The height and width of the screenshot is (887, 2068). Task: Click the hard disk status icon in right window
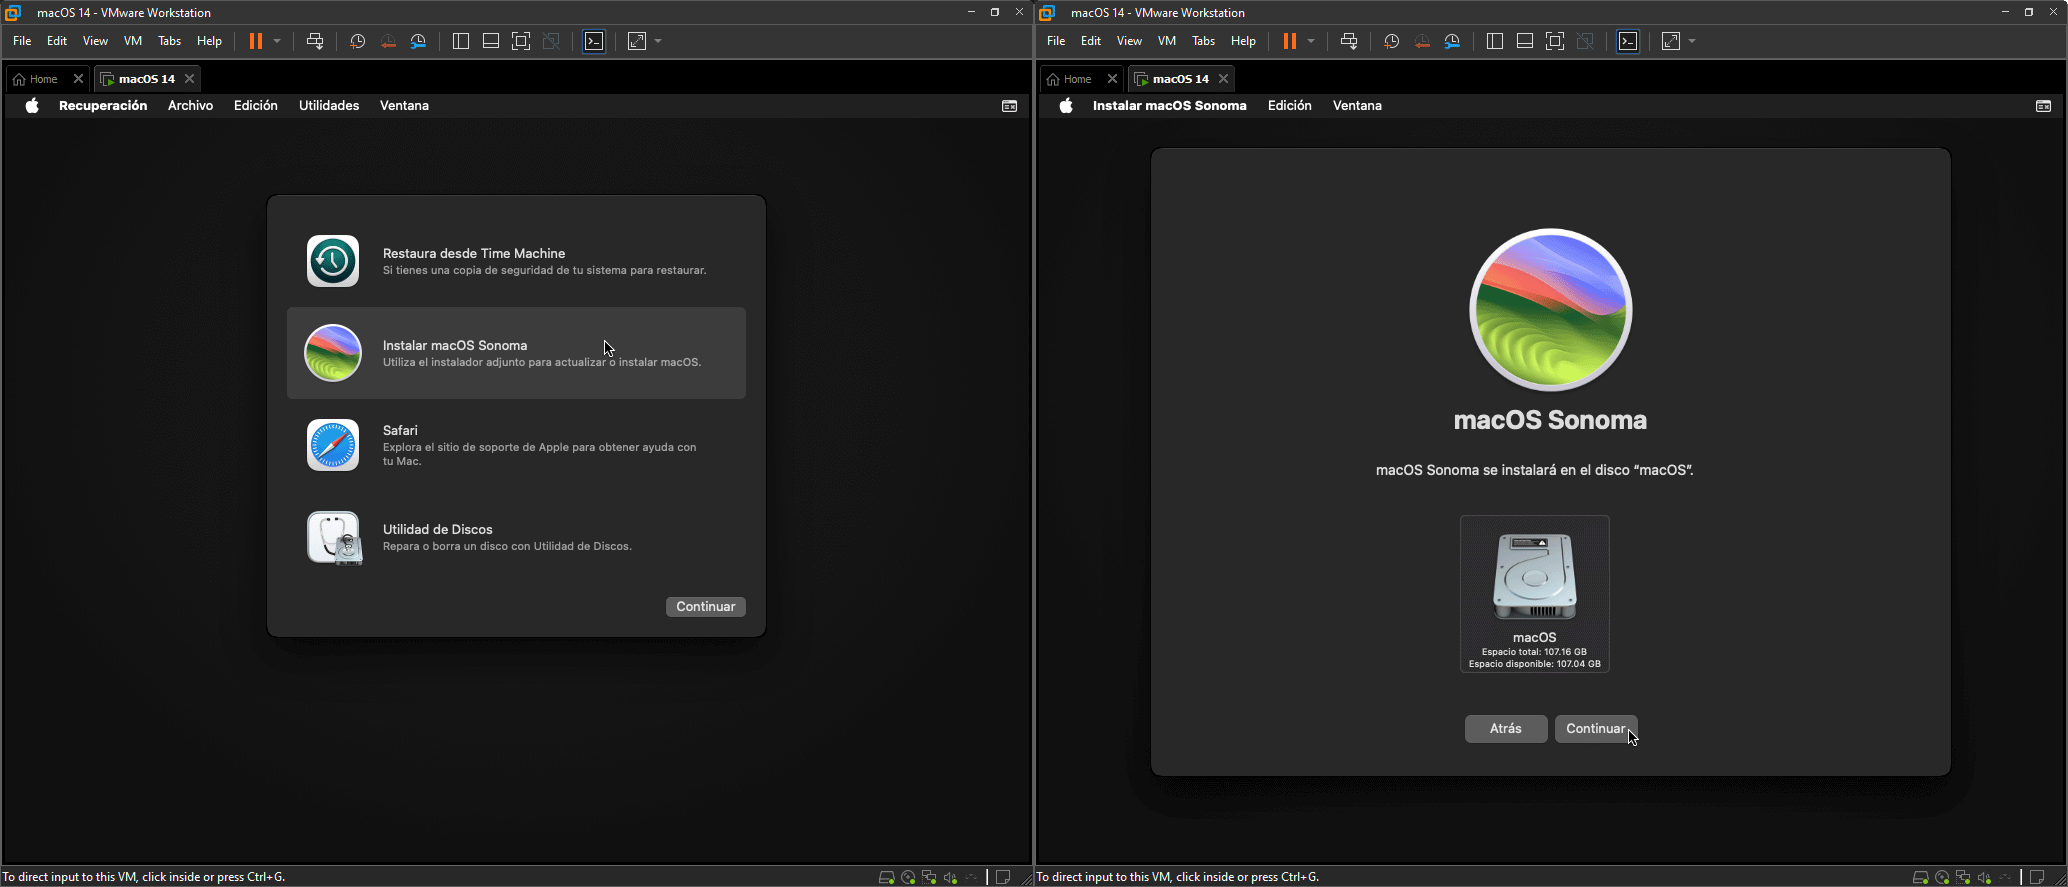click(1920, 877)
